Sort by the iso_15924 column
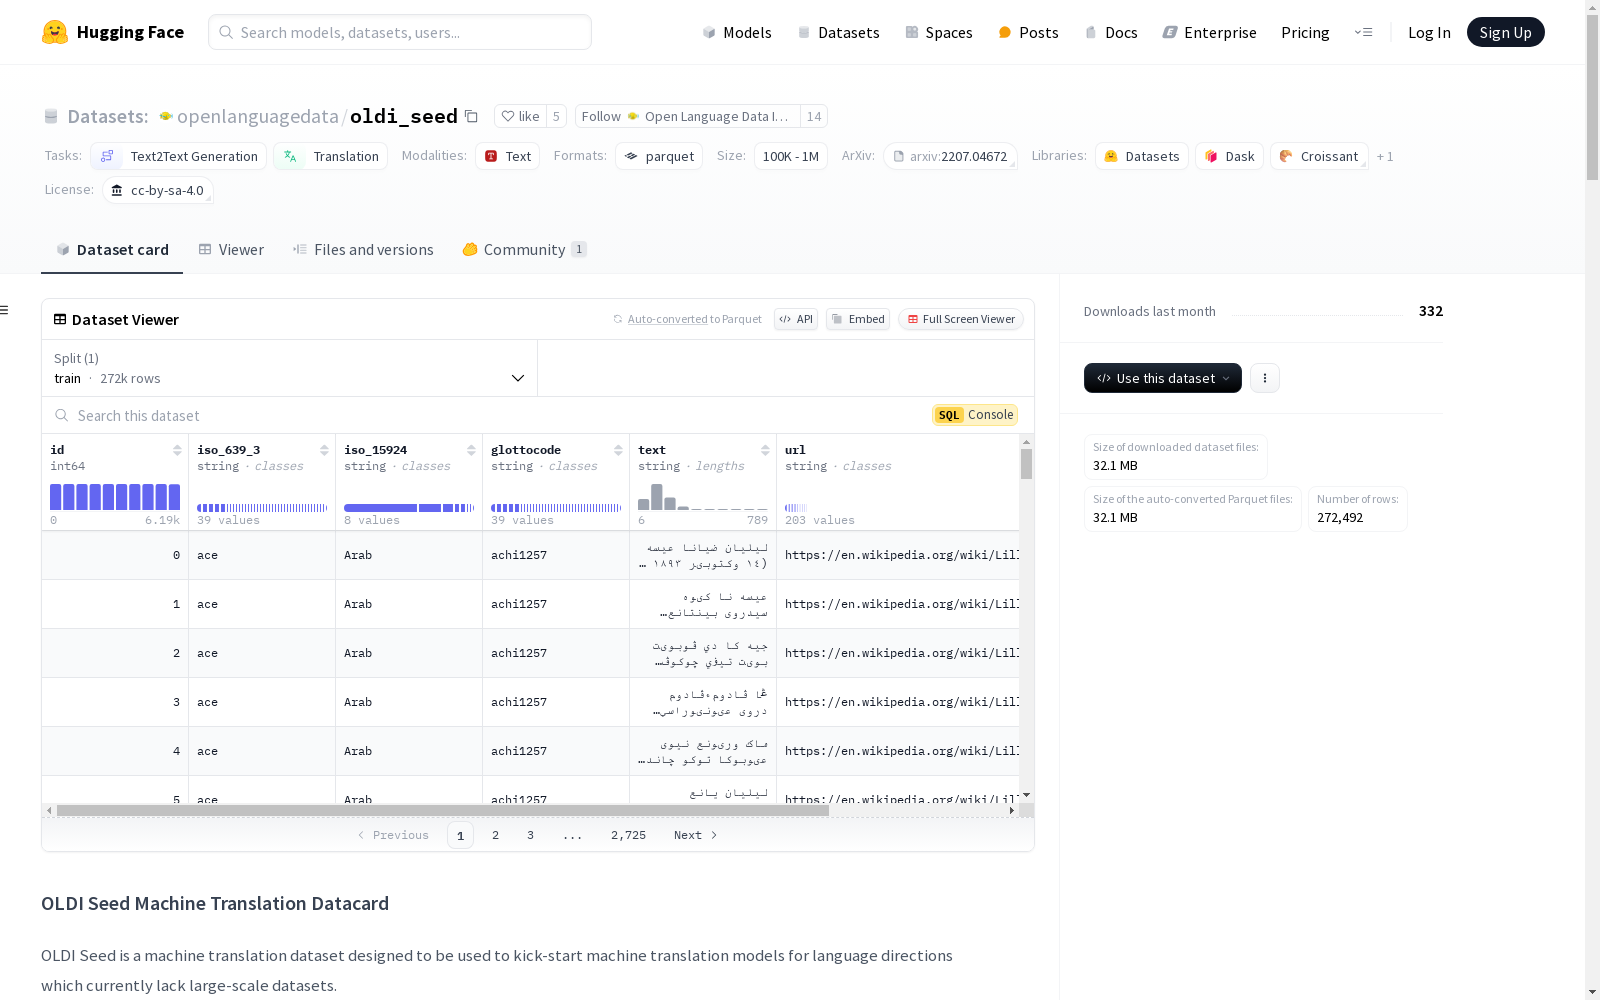Image resolution: width=1600 pixels, height=1000 pixels. (471, 450)
